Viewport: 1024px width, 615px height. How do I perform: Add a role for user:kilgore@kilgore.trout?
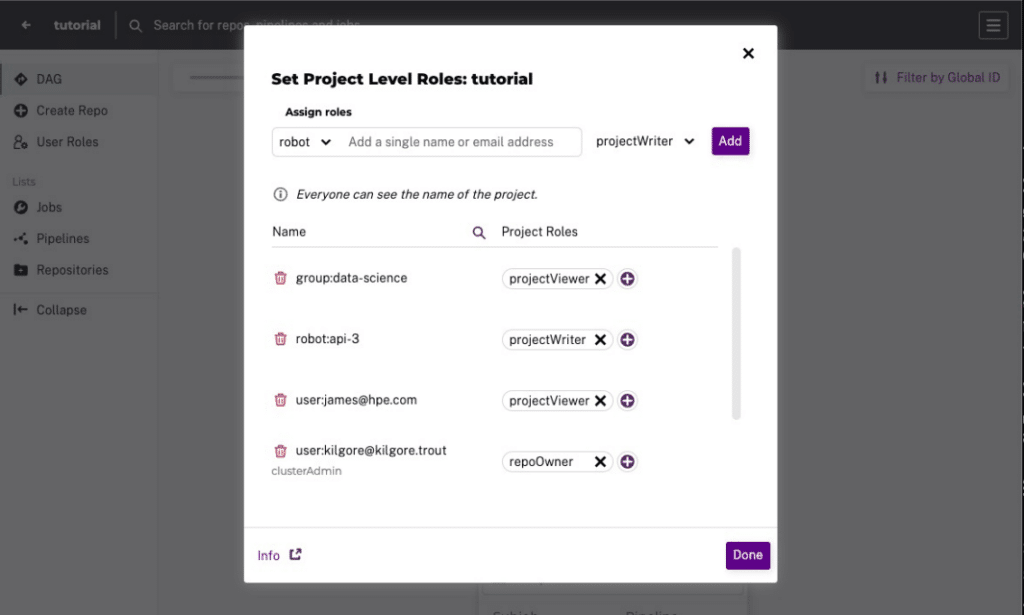(627, 462)
